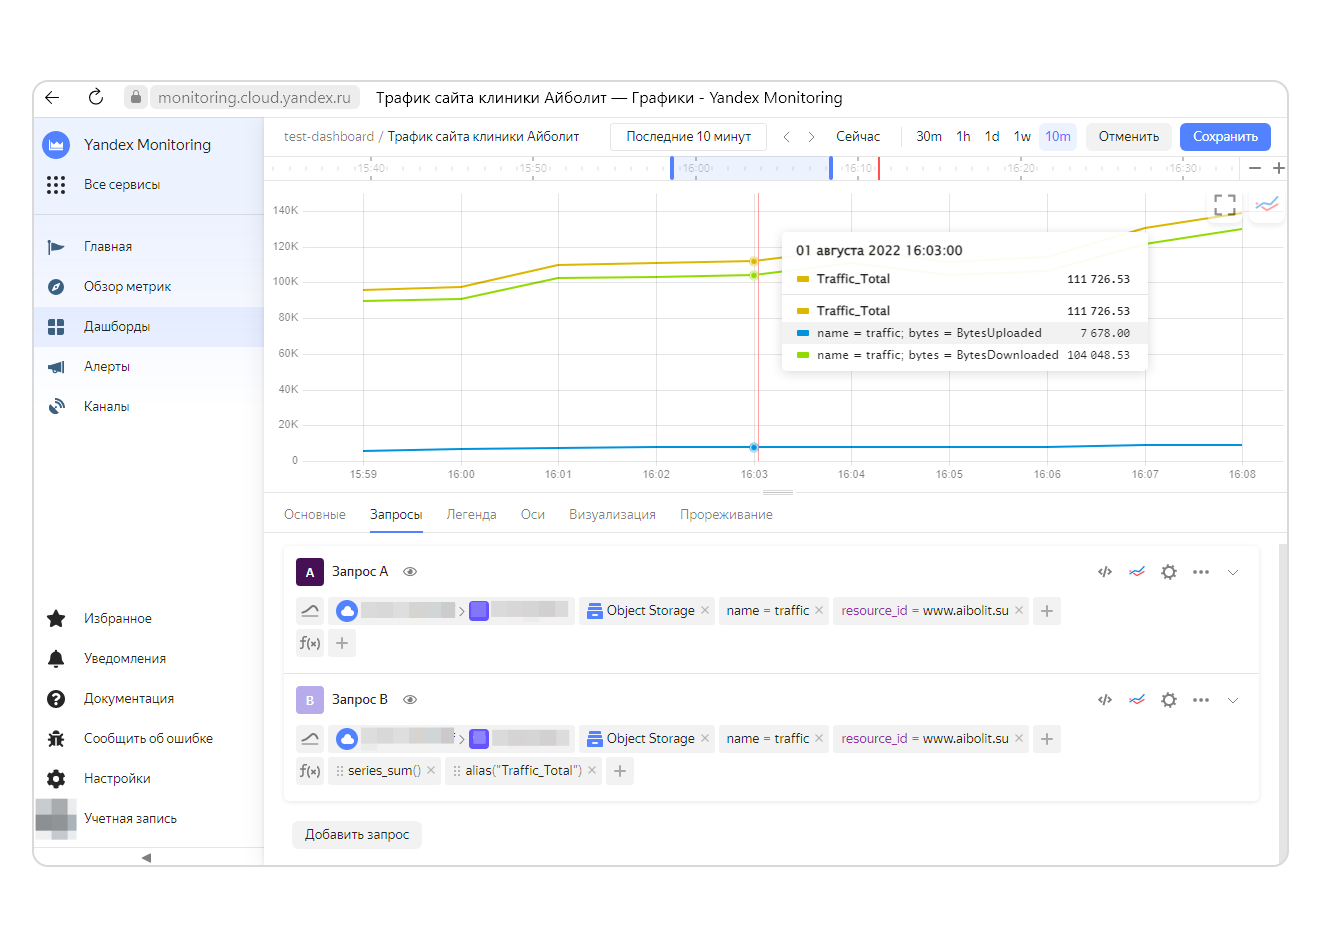Open the test-dashboard breadcrumb link

coord(329,137)
